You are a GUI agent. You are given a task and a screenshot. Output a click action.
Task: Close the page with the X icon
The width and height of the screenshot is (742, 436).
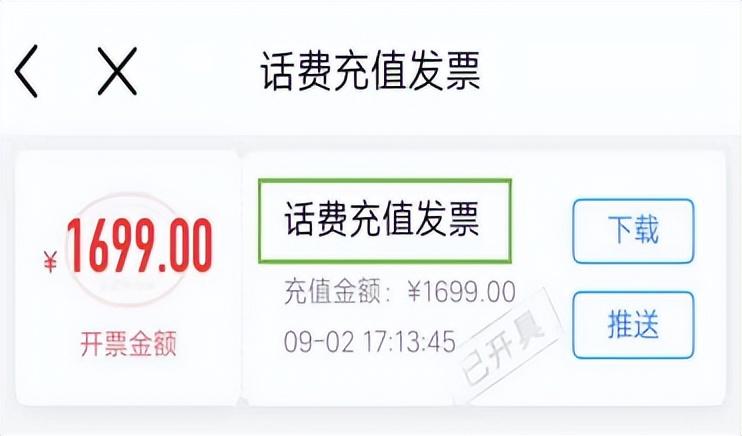[x=116, y=73]
